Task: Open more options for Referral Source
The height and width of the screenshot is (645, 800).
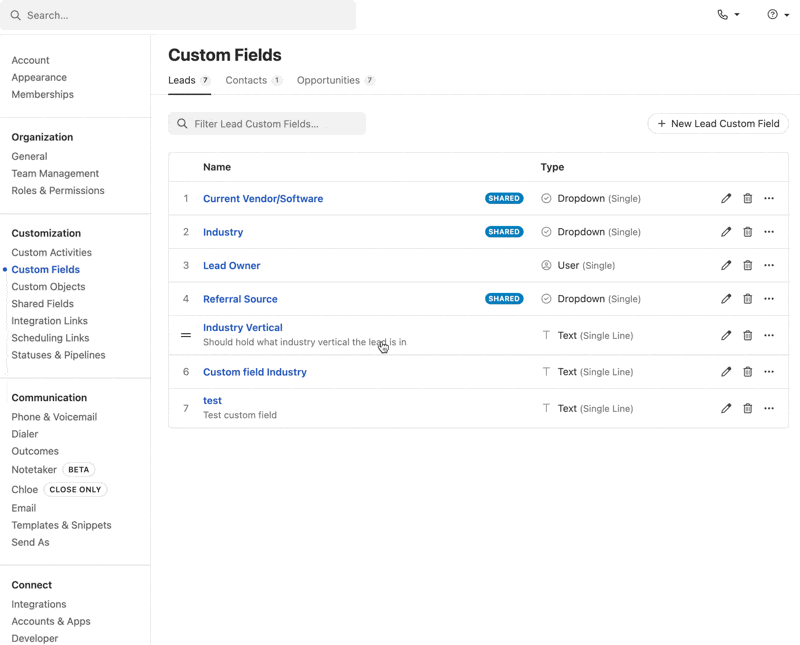Action: pos(769,299)
